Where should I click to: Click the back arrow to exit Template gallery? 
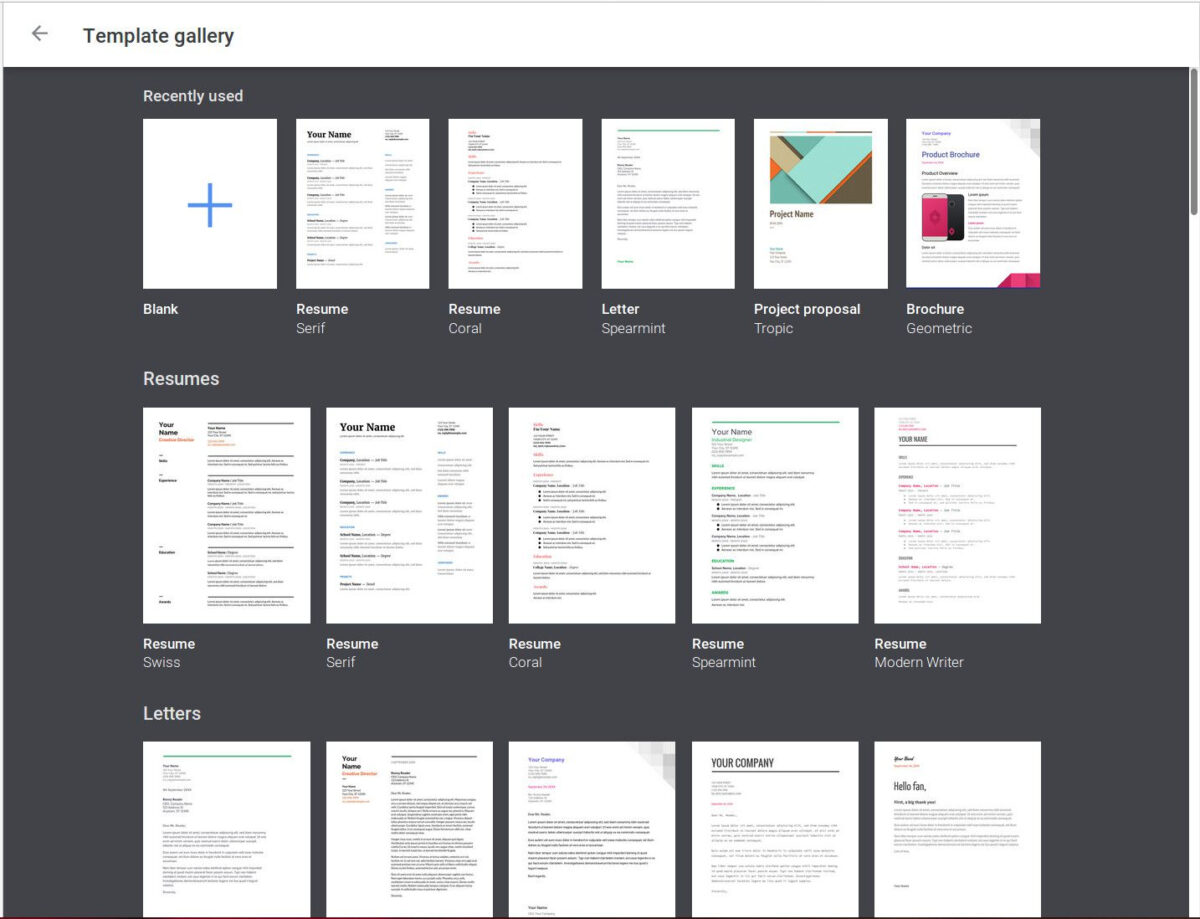tap(40, 32)
